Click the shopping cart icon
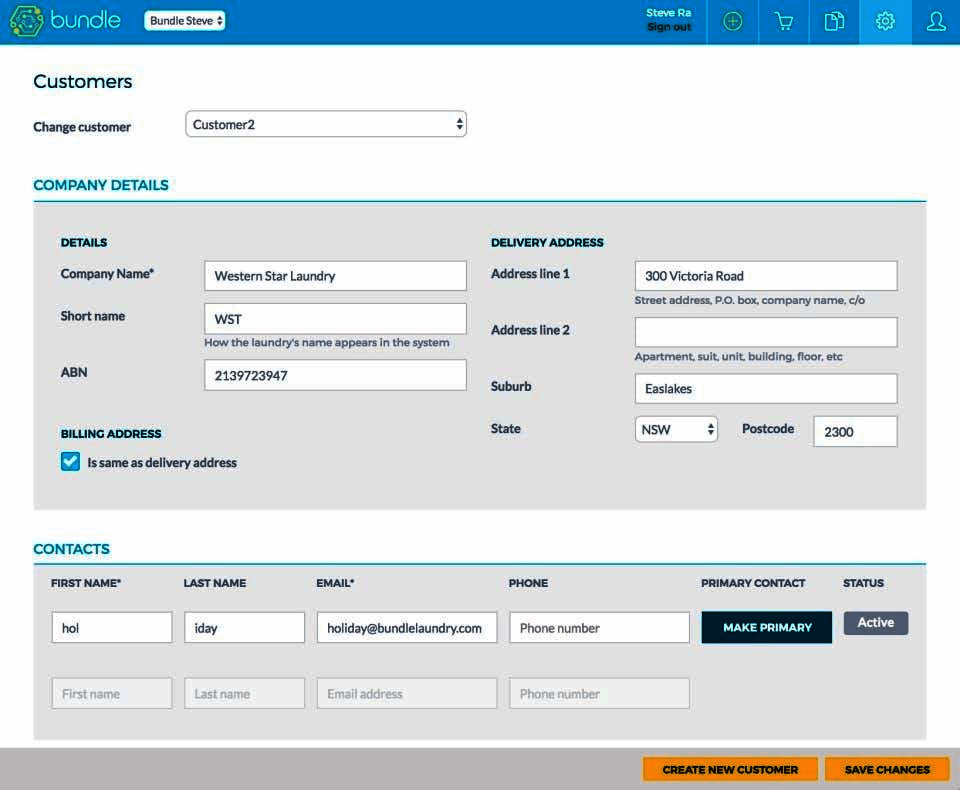 (x=784, y=20)
